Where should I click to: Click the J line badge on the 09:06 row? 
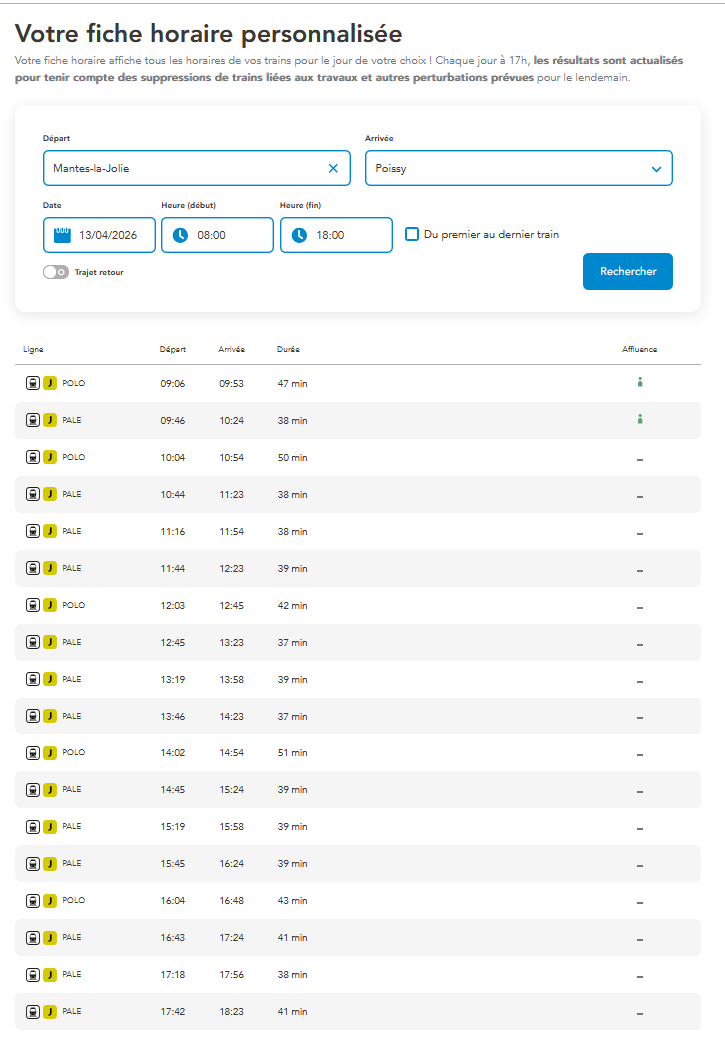[50, 383]
